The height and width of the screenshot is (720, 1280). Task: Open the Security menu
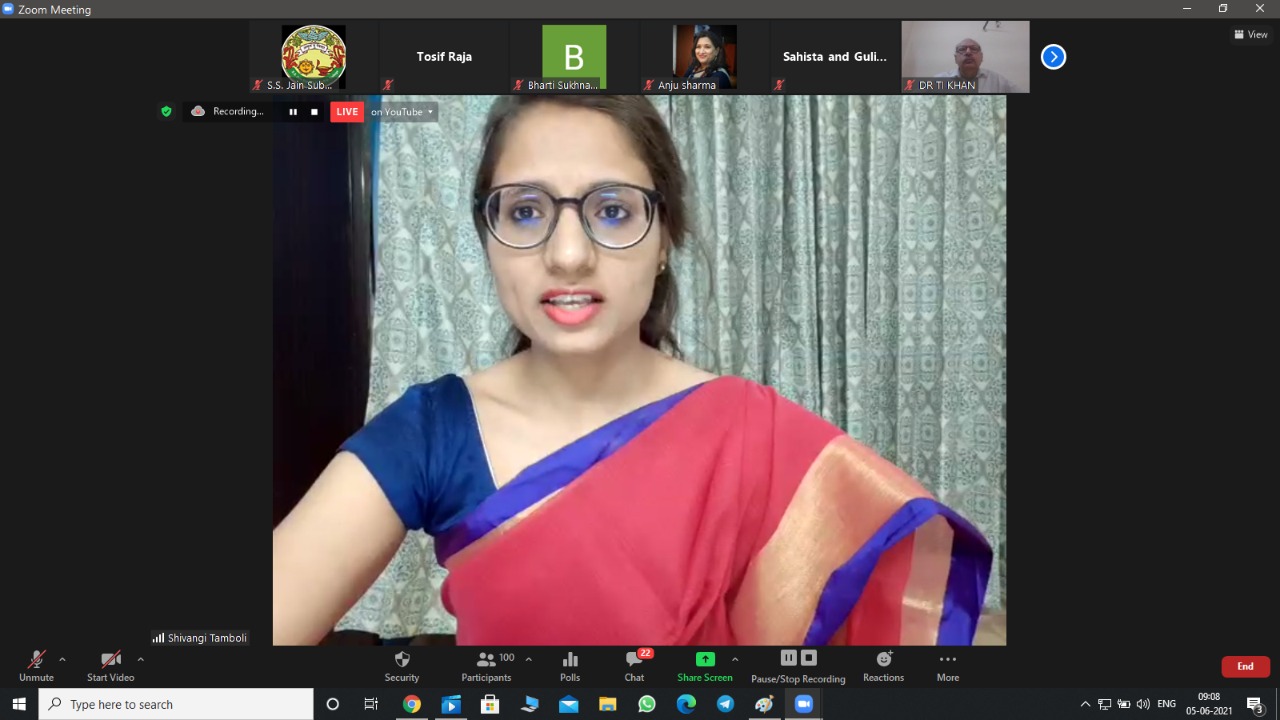pos(402,666)
